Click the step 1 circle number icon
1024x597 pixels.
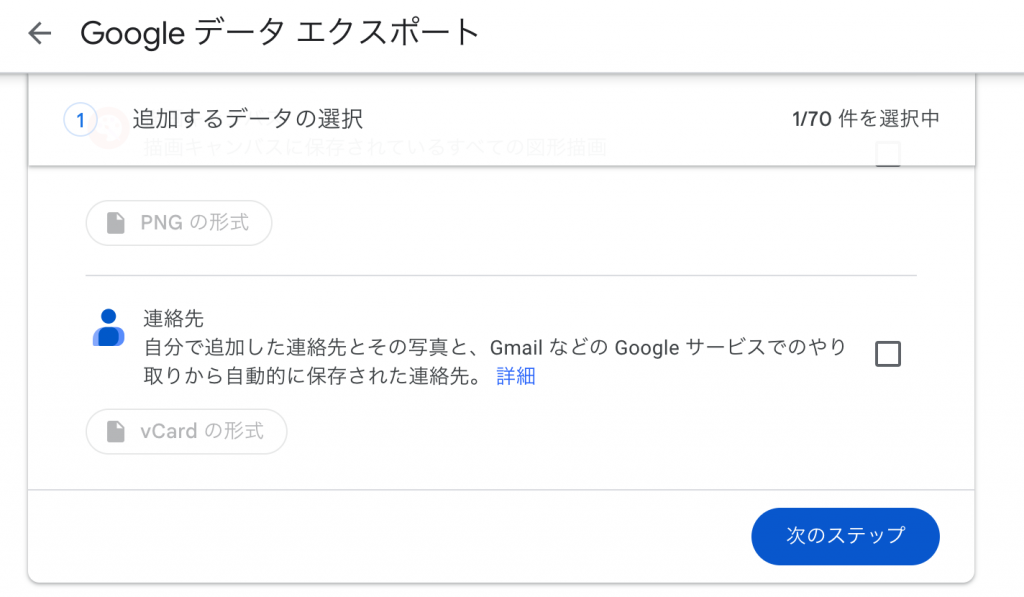pos(80,120)
